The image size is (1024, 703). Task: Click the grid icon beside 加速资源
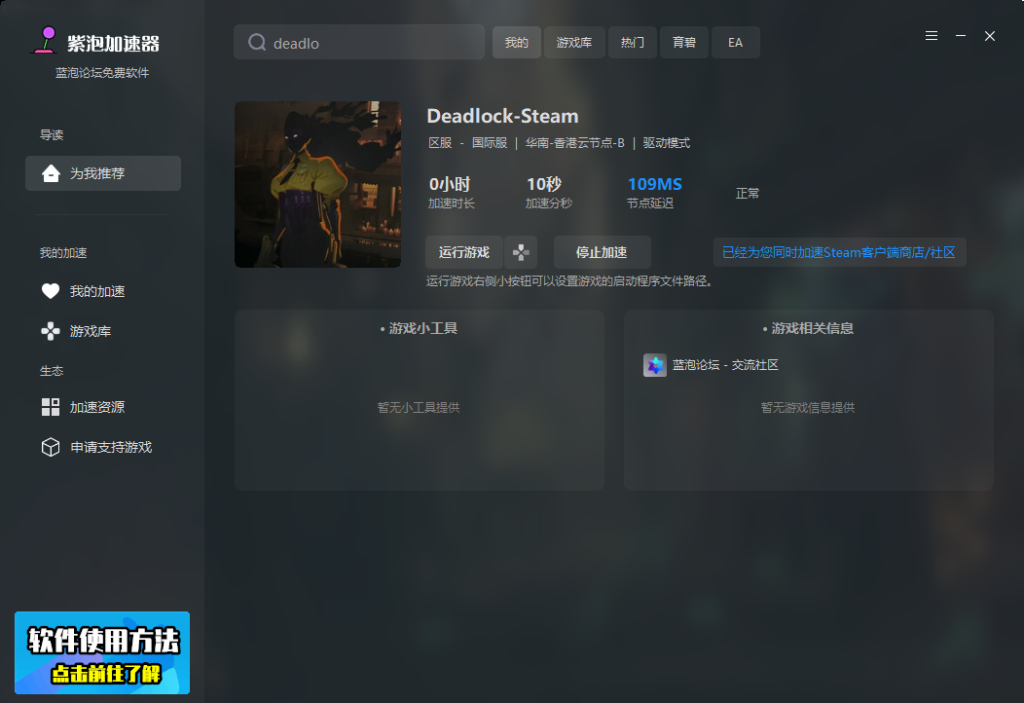click(x=50, y=407)
